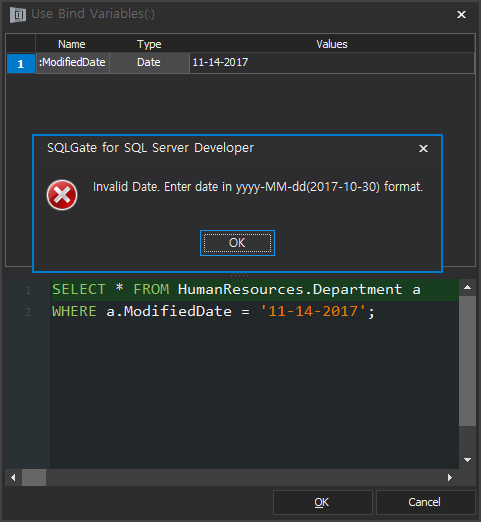Click the Values column header
Image resolution: width=481 pixels, height=522 pixels.
tap(332, 44)
